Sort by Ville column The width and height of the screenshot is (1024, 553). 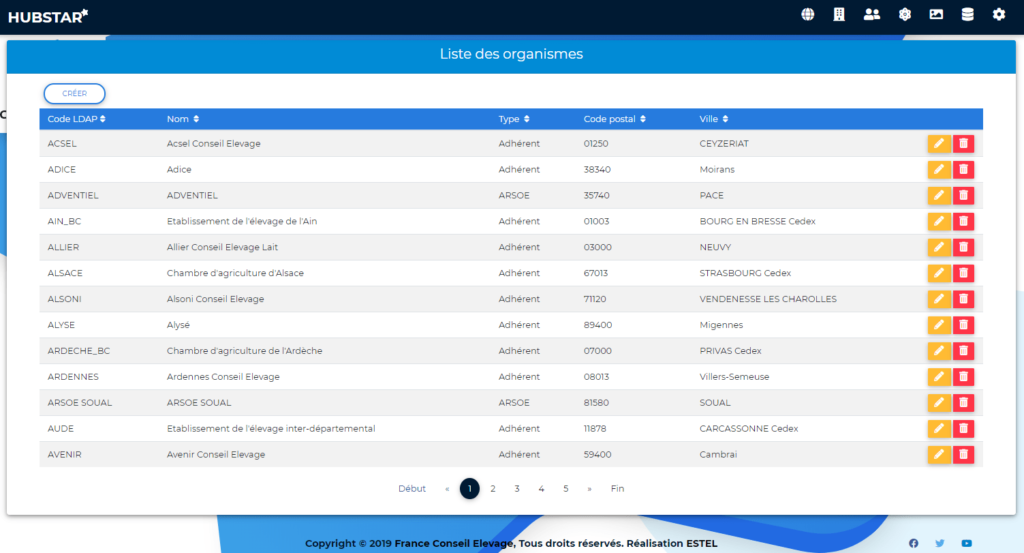click(x=714, y=119)
